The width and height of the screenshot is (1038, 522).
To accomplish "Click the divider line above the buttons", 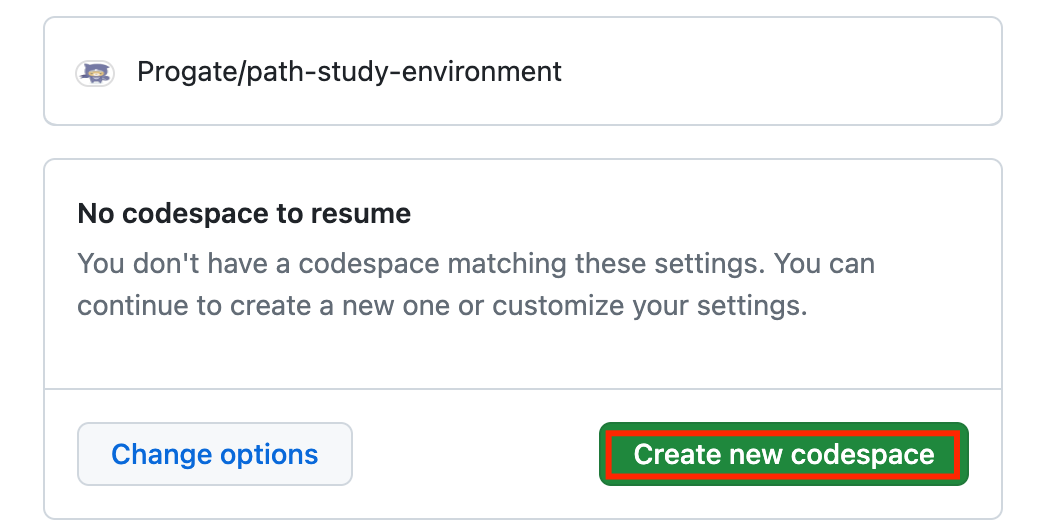I will (x=522, y=388).
